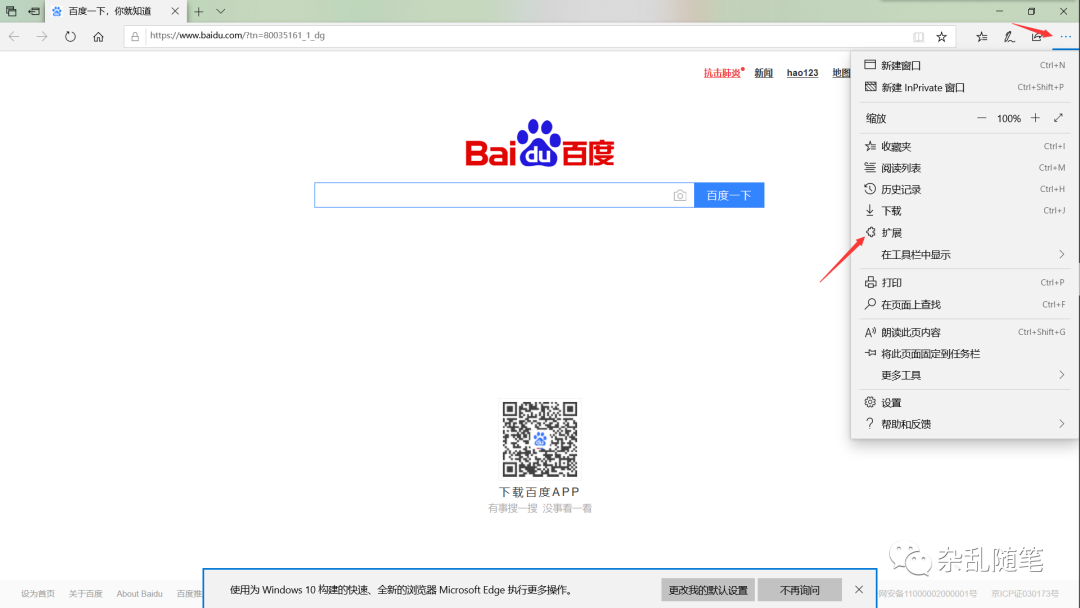Click the Share icon near the menu
This screenshot has height=608, width=1080.
tap(1037, 36)
